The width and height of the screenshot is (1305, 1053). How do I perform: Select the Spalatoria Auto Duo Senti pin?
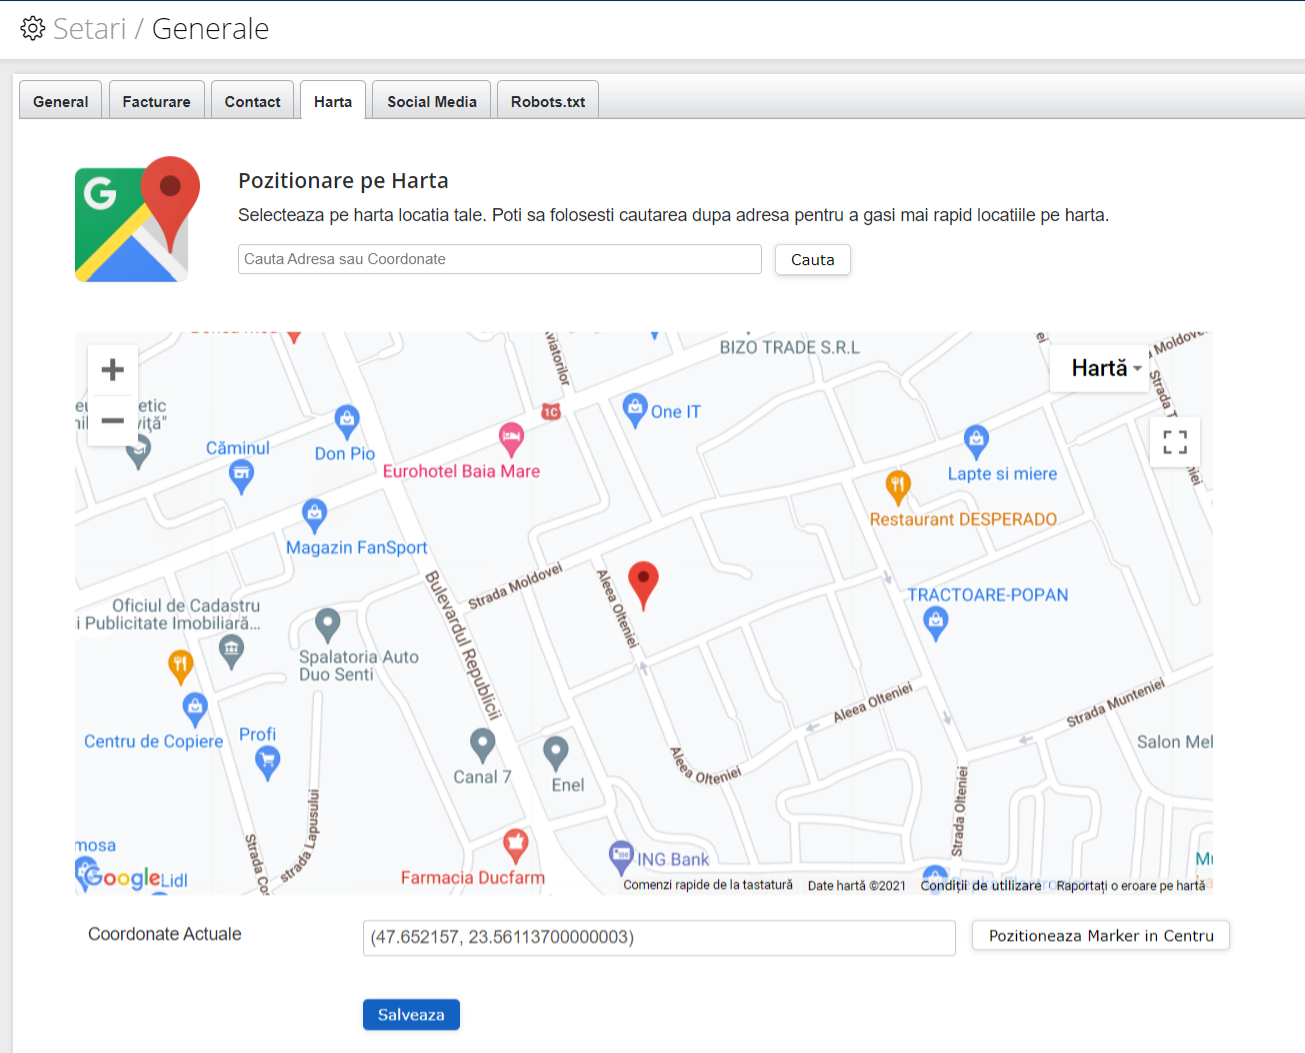tap(328, 626)
